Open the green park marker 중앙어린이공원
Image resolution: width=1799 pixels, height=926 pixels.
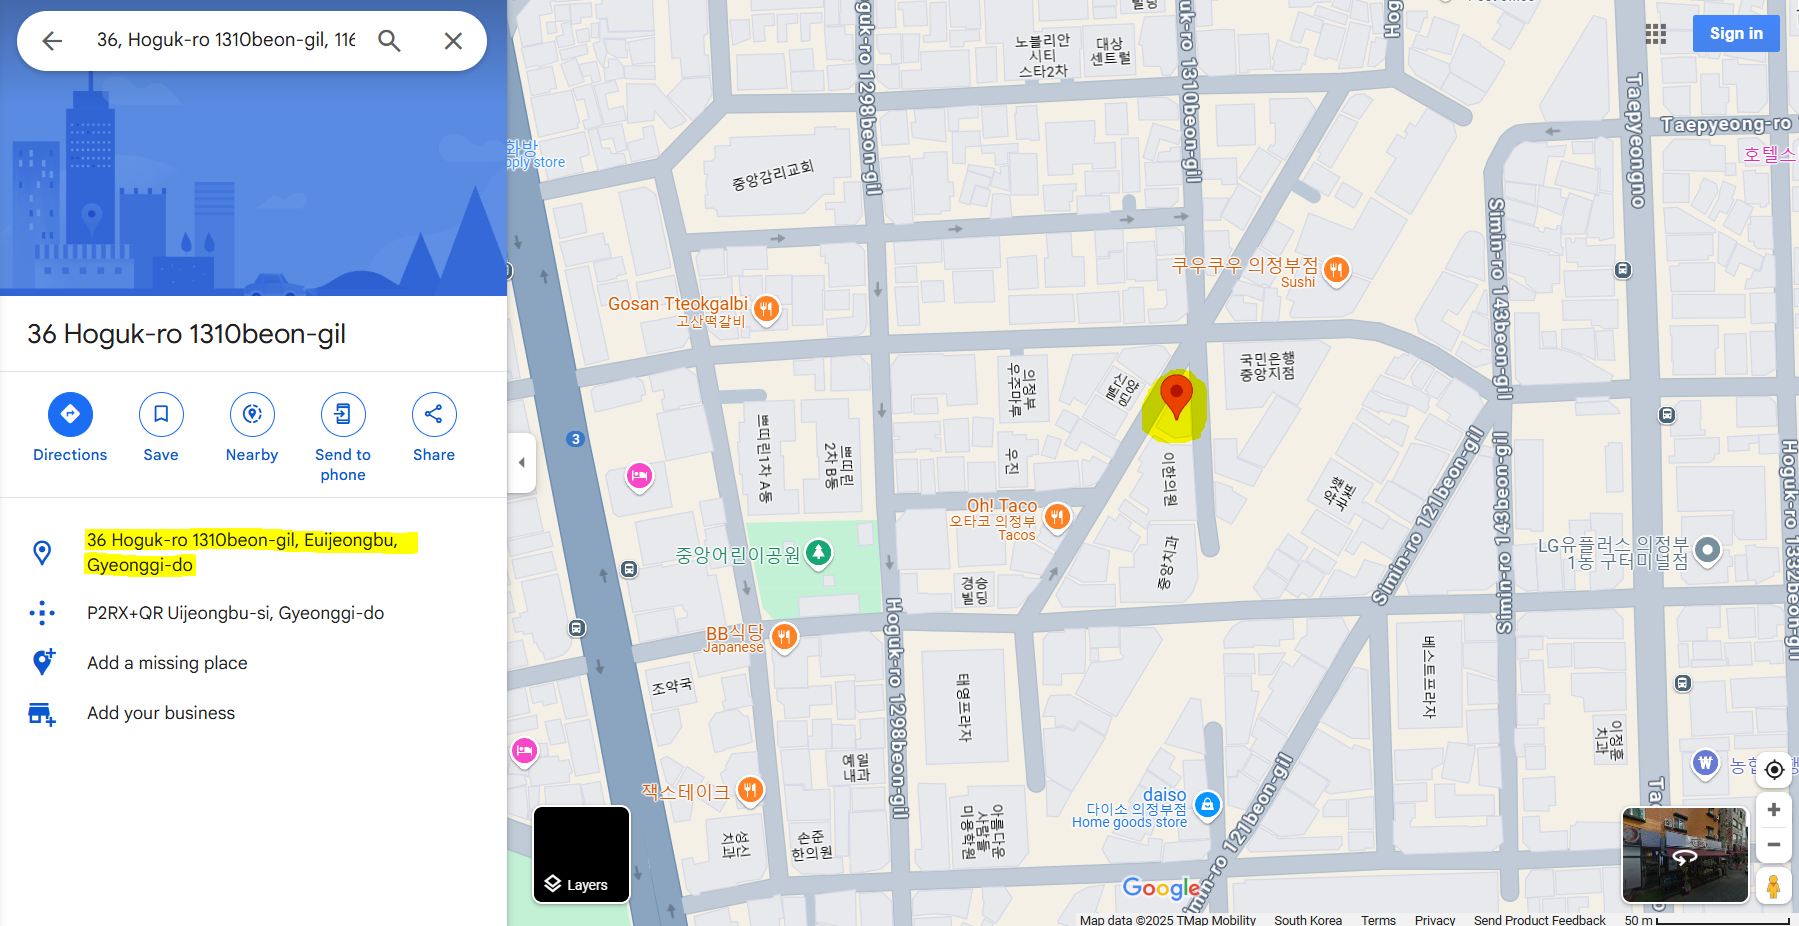coord(819,552)
